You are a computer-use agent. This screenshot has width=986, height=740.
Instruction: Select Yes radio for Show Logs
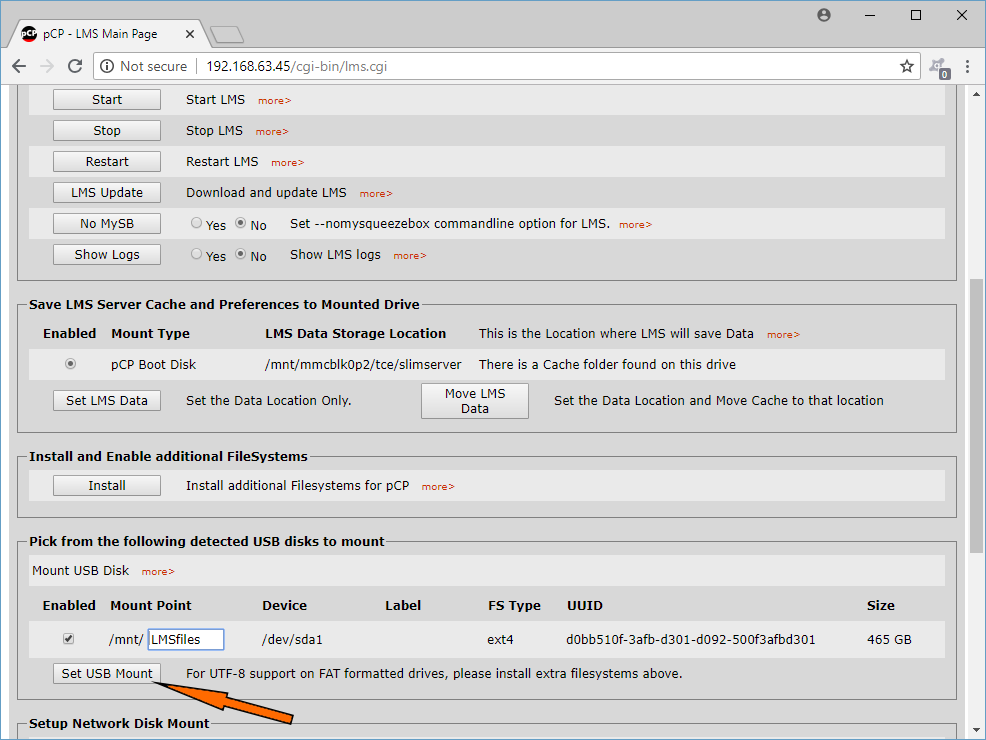pos(196,253)
